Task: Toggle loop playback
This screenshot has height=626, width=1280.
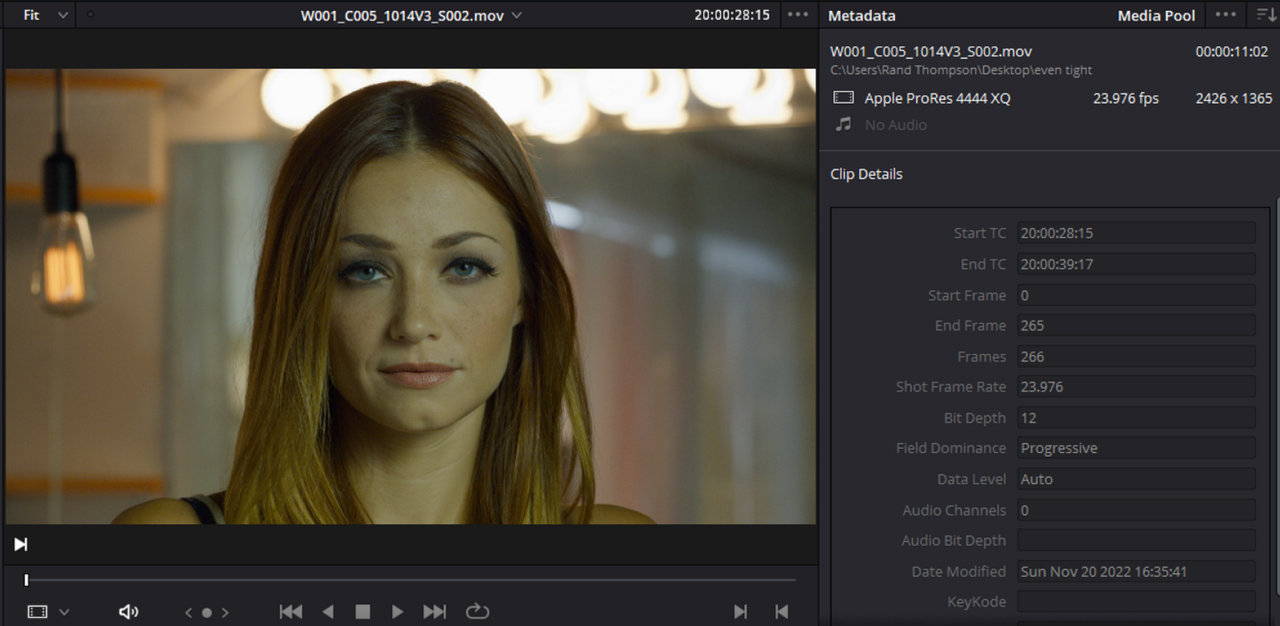Action: 478,611
